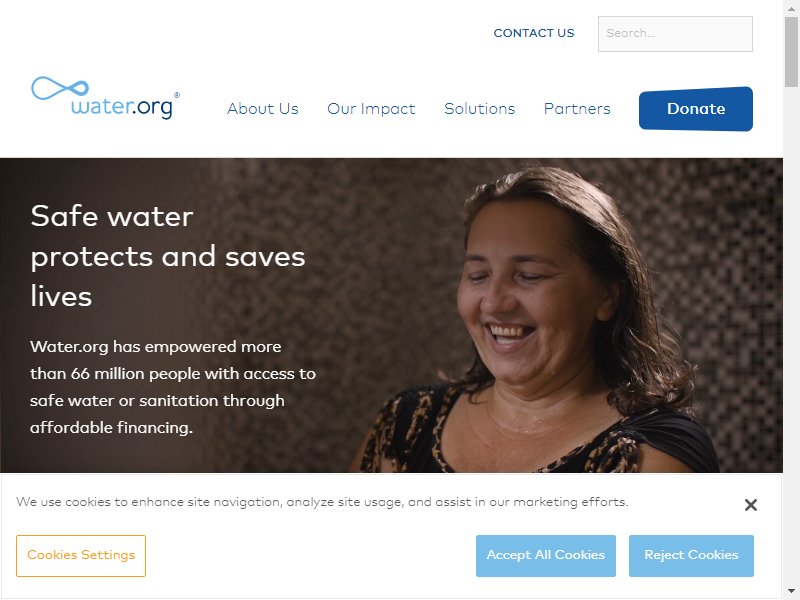
Task: Open the Our Impact menu
Action: click(371, 109)
